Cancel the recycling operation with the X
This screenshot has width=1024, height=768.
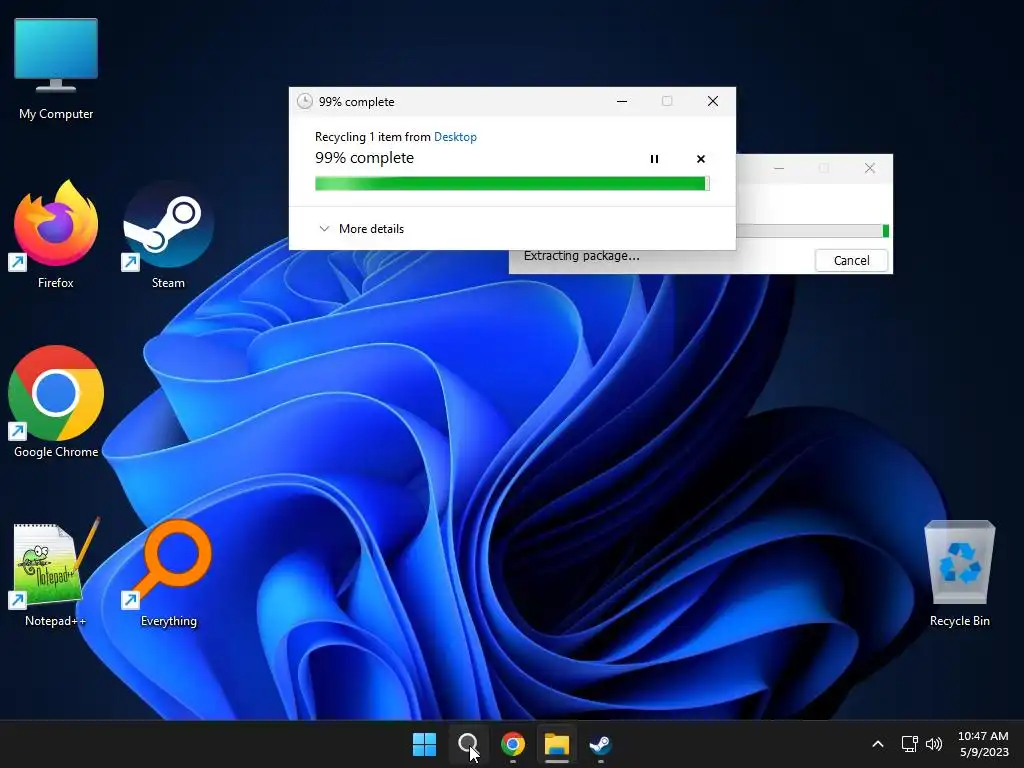coord(701,159)
